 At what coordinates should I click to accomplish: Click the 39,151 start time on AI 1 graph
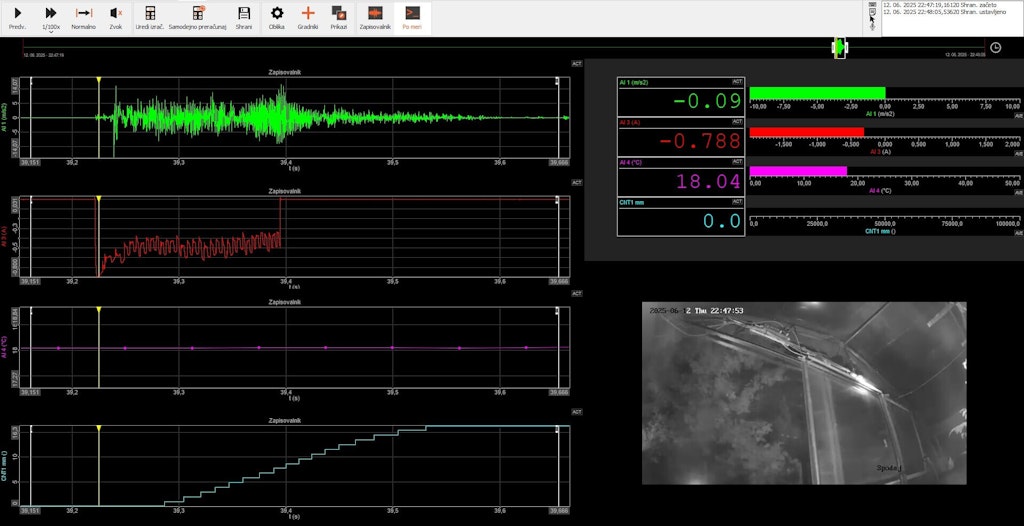coord(30,162)
